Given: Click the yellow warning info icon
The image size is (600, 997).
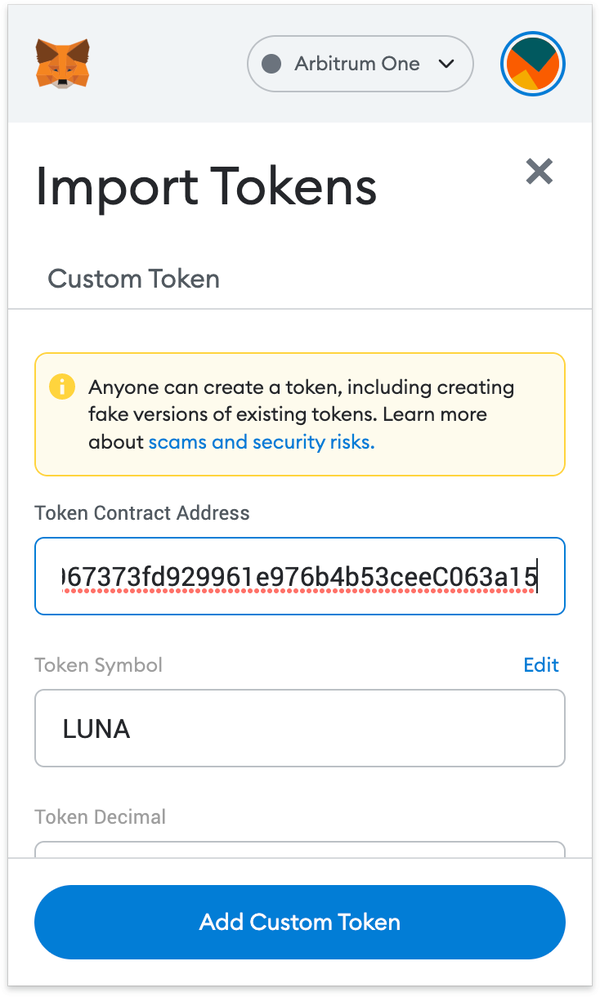Looking at the screenshot, I should click(x=62, y=386).
